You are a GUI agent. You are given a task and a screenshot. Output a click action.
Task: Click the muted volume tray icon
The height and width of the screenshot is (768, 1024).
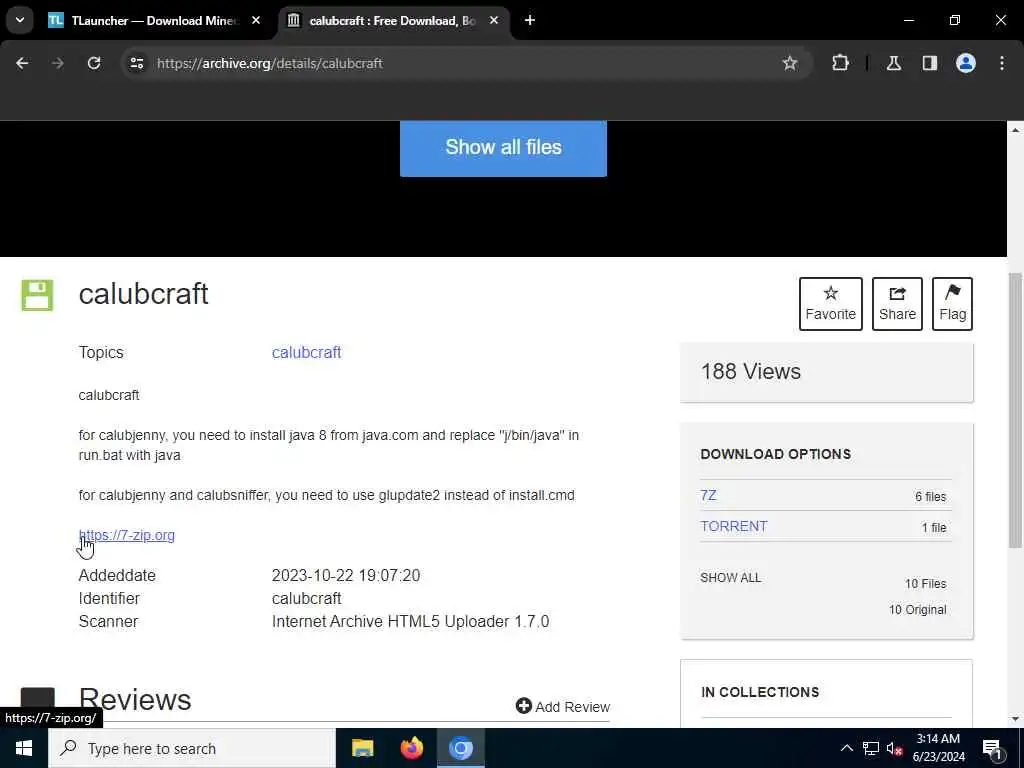tap(895, 748)
